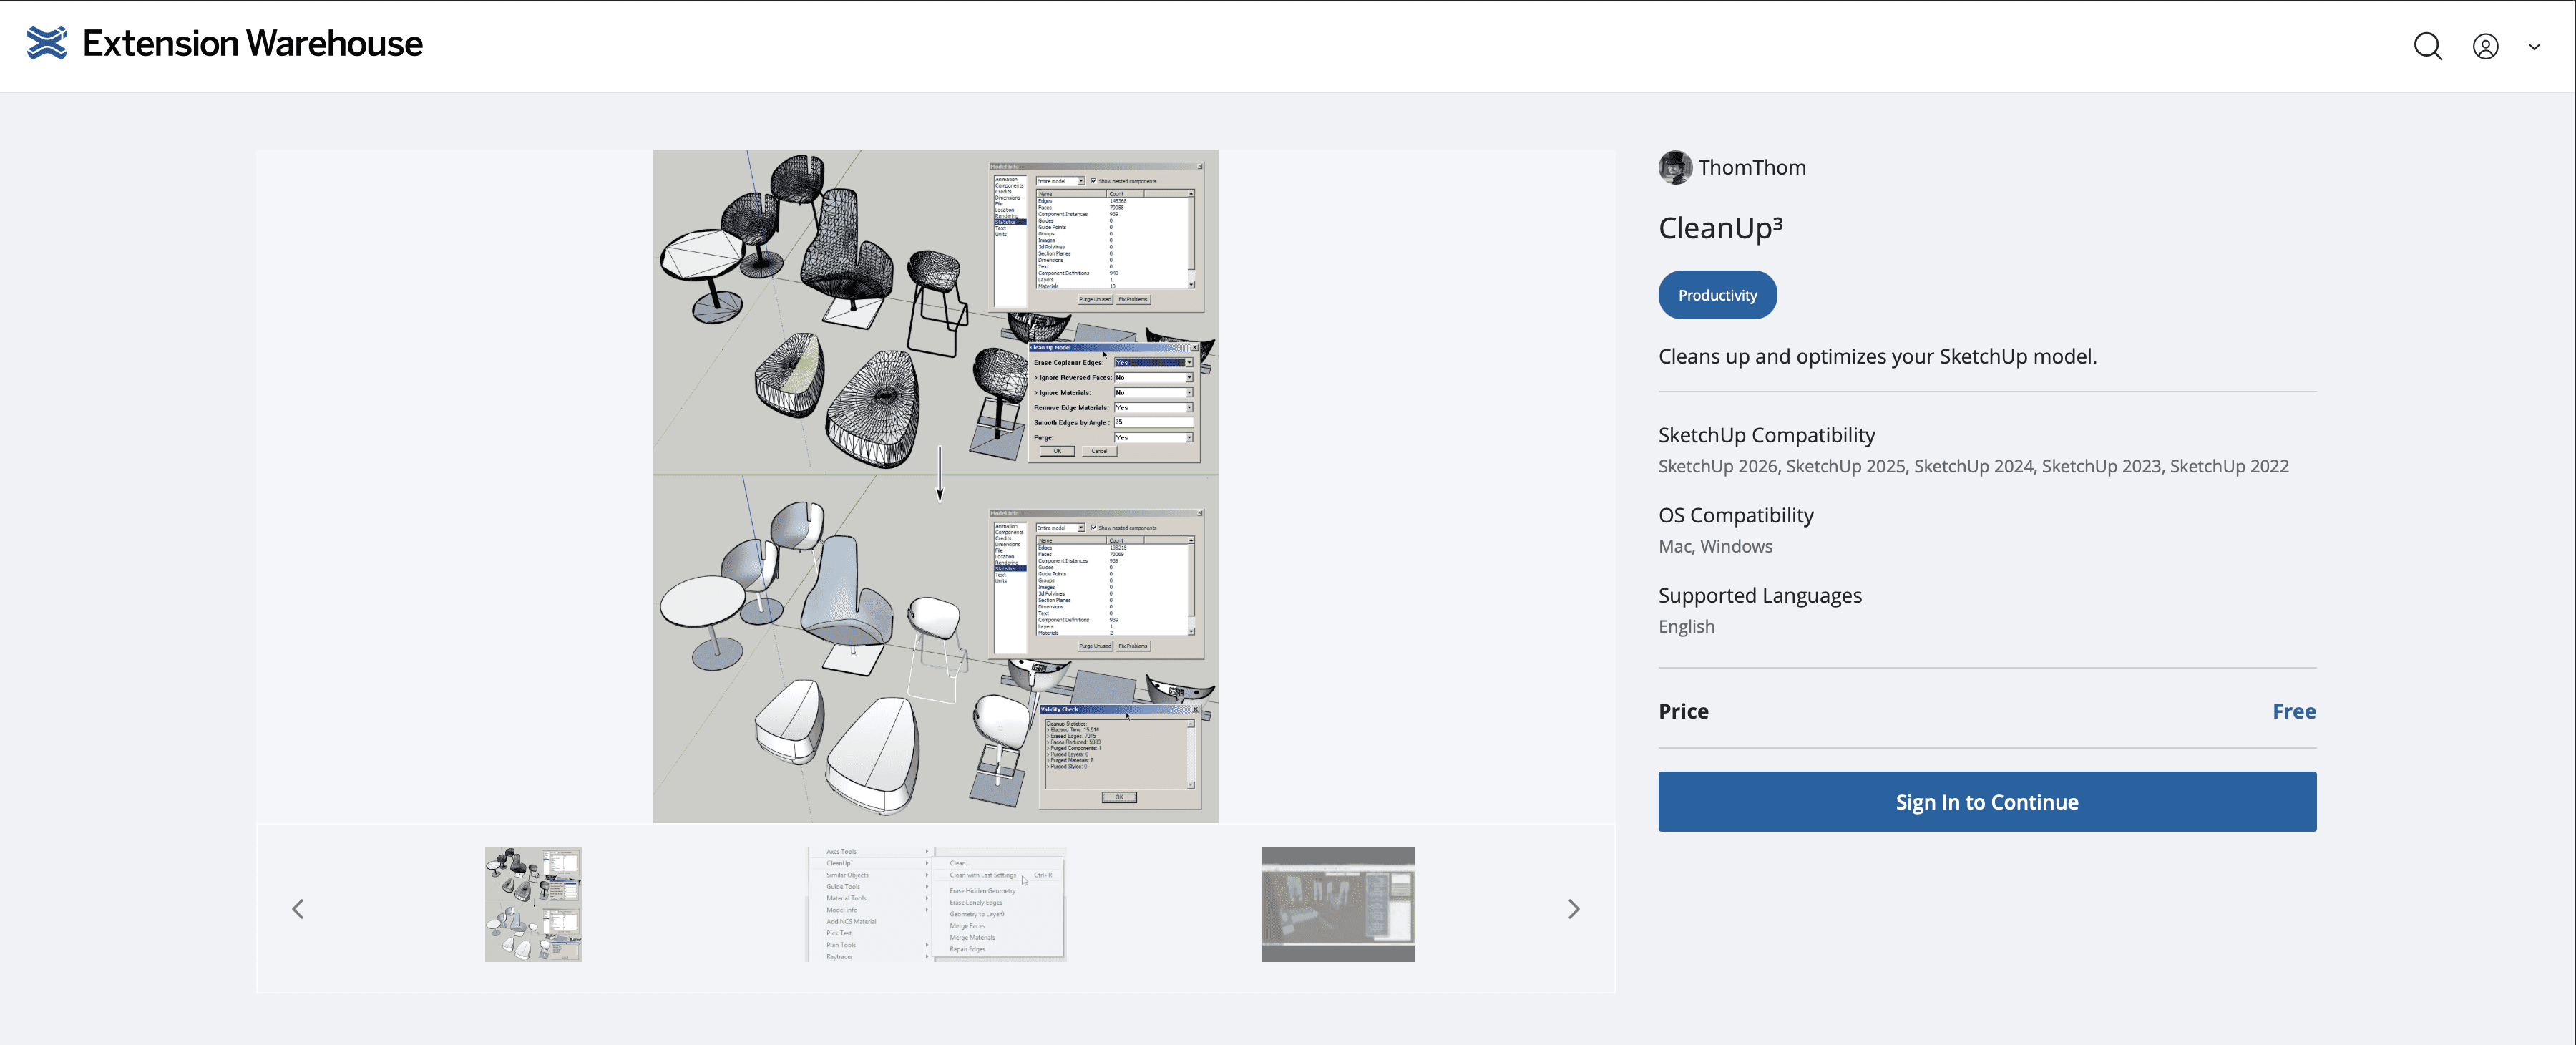Show next thumbnails with right arrow
This screenshot has height=1045, width=2576.
tap(1573, 908)
